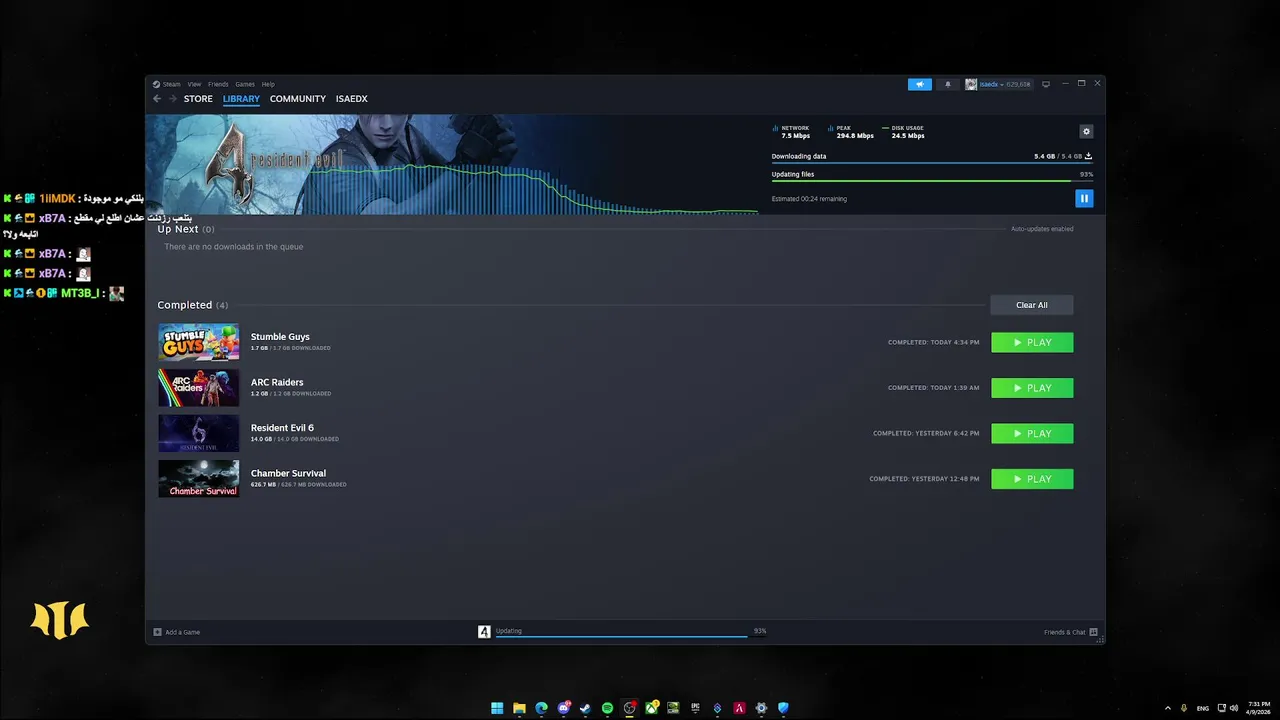Open Xbox app from taskbar
This screenshot has height=720, width=1280.
(x=651, y=708)
